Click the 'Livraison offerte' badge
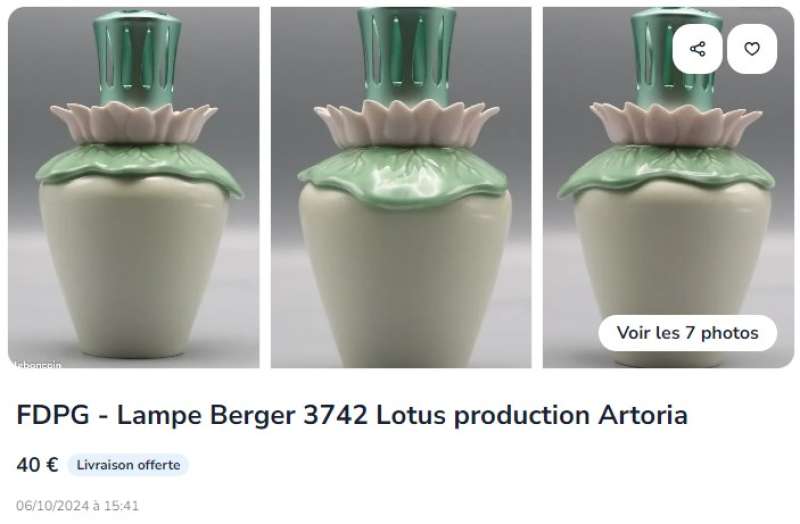 pos(128,465)
